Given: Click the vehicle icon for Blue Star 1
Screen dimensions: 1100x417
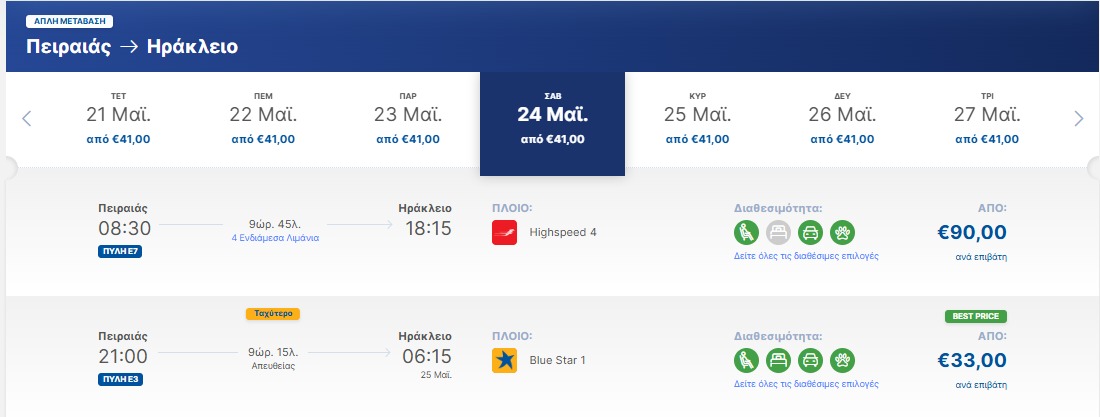Looking at the screenshot, I should coord(810,360).
